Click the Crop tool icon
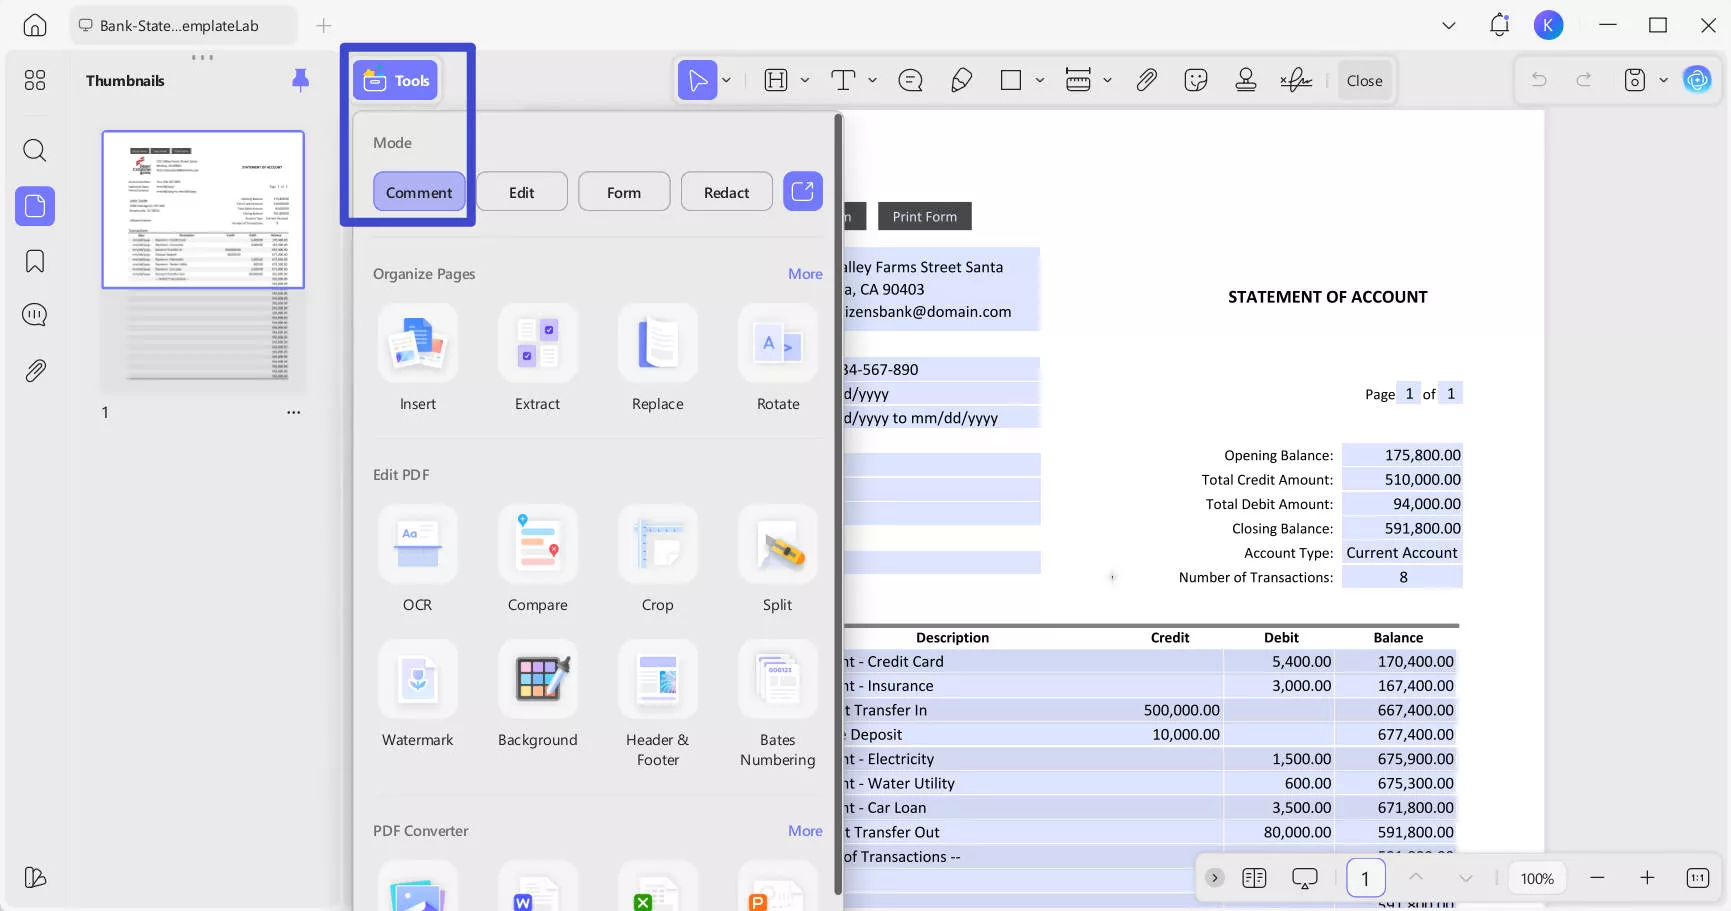Viewport: 1731px width, 911px height. [657, 545]
